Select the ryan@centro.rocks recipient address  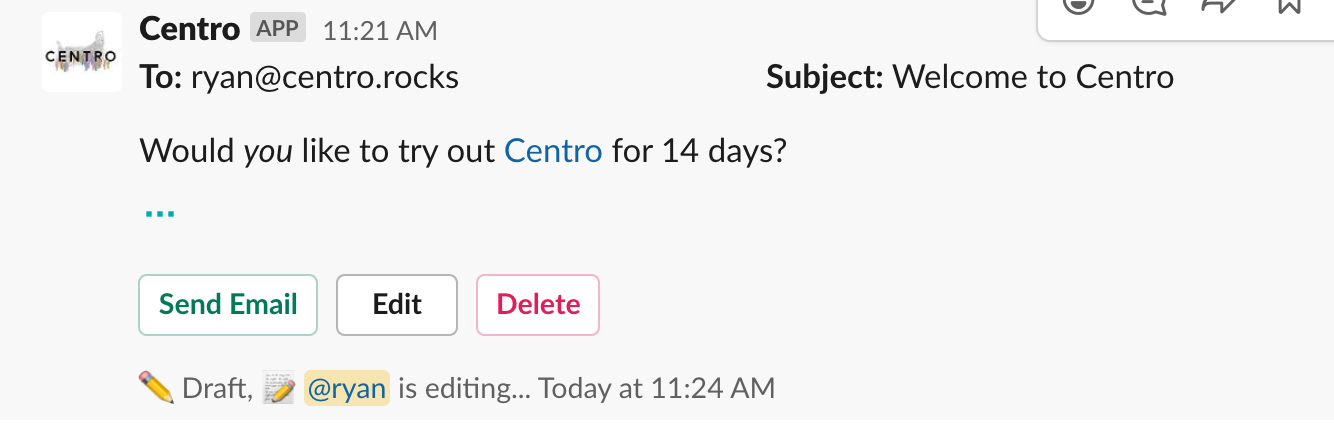pyautogui.click(x=325, y=77)
